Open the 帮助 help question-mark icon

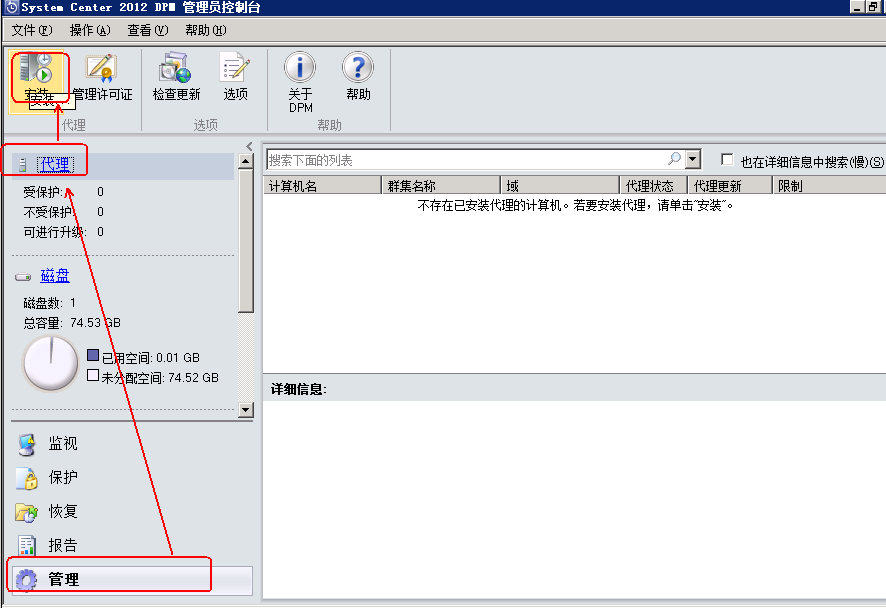pos(358,68)
